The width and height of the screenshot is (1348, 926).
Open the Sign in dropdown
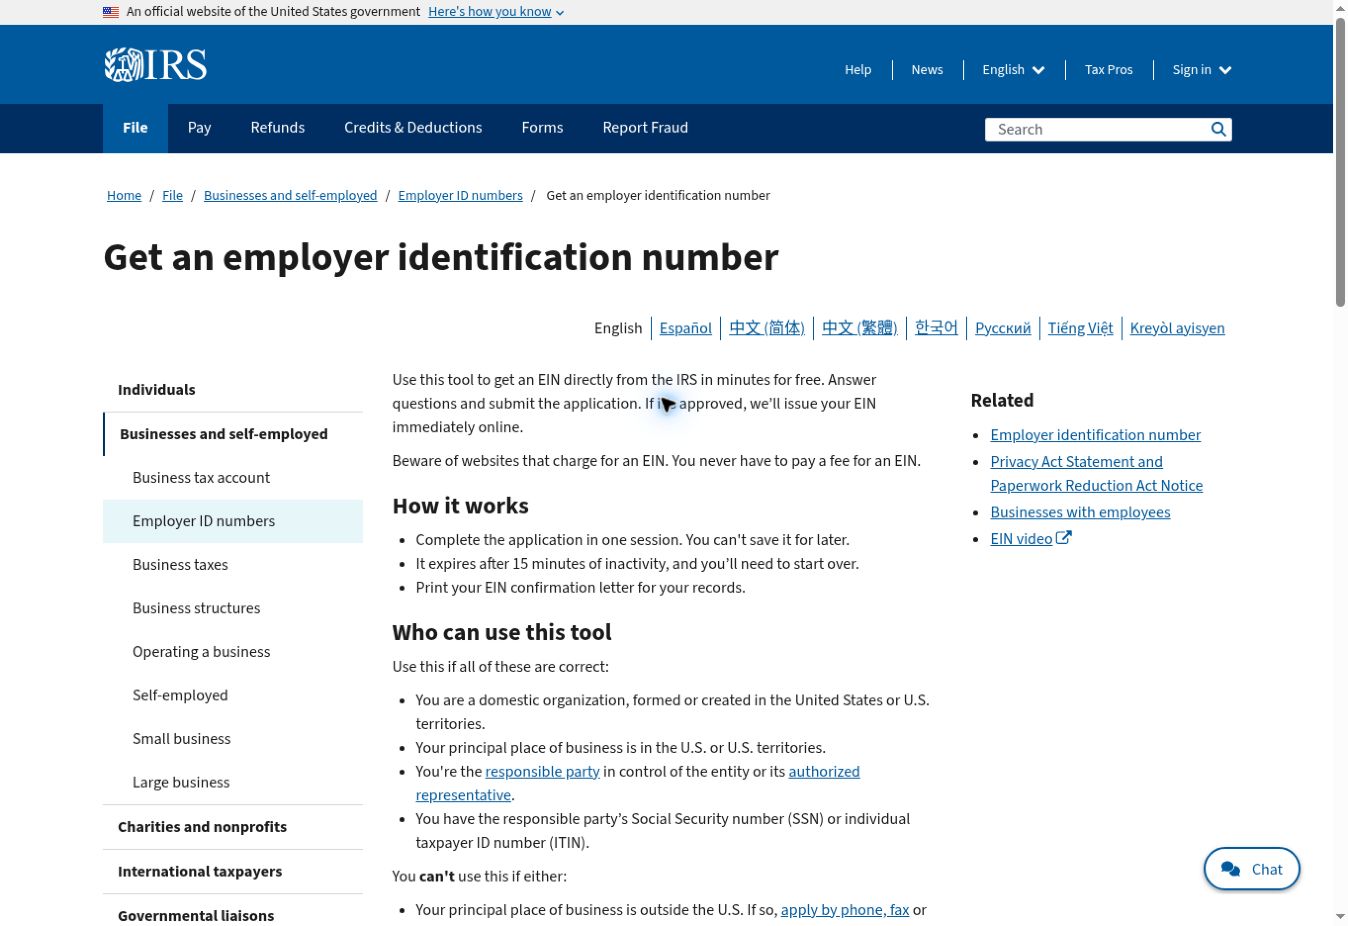click(1202, 70)
